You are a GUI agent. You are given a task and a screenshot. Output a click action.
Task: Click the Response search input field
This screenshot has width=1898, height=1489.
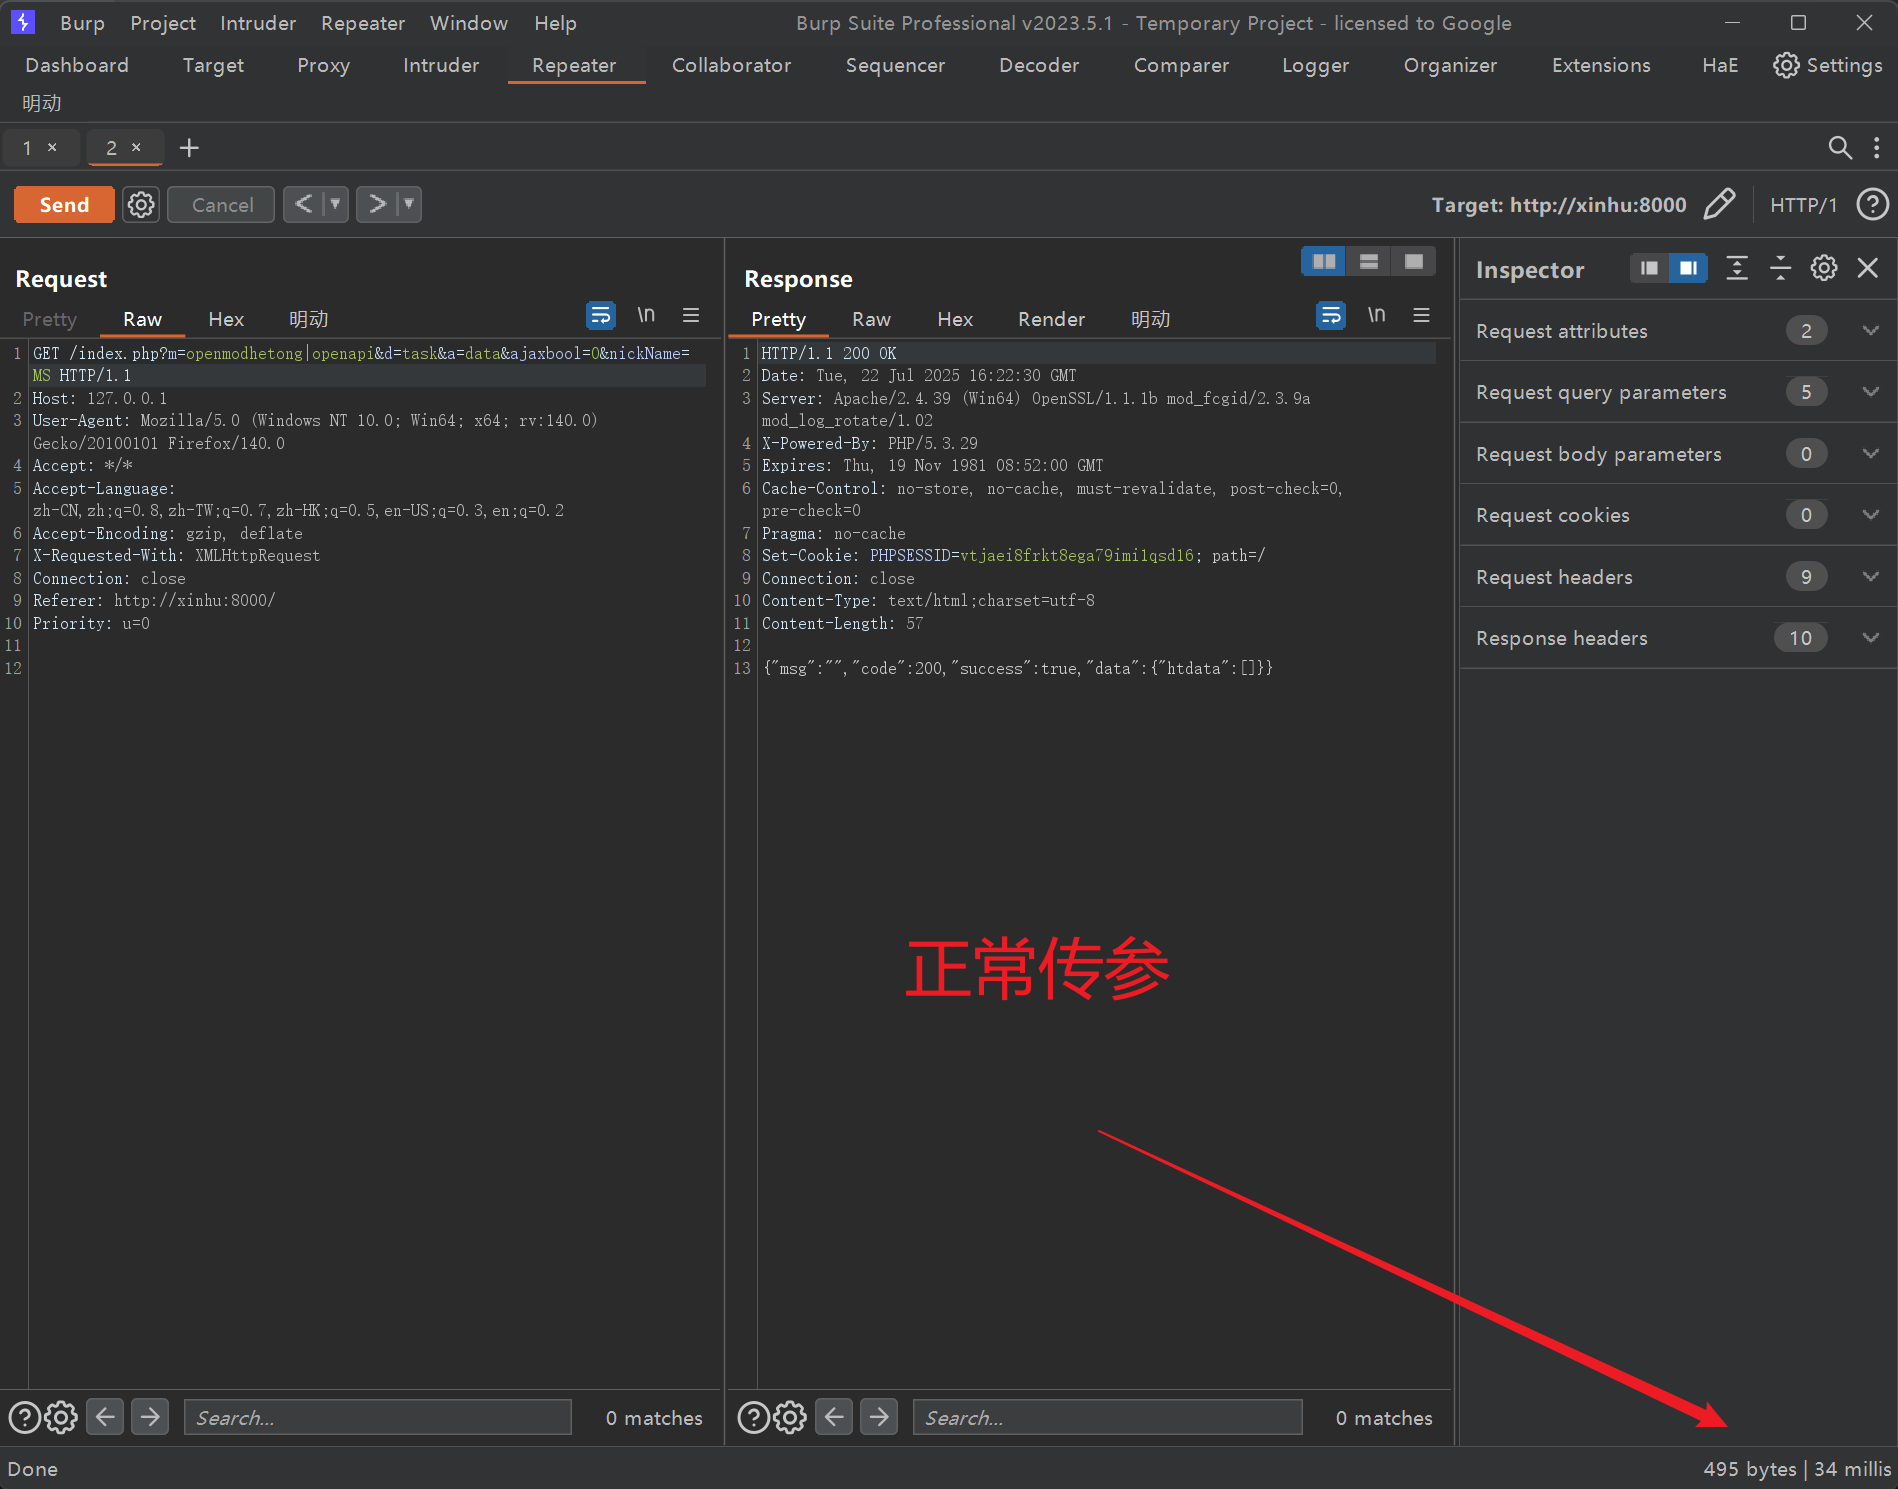click(1107, 1417)
